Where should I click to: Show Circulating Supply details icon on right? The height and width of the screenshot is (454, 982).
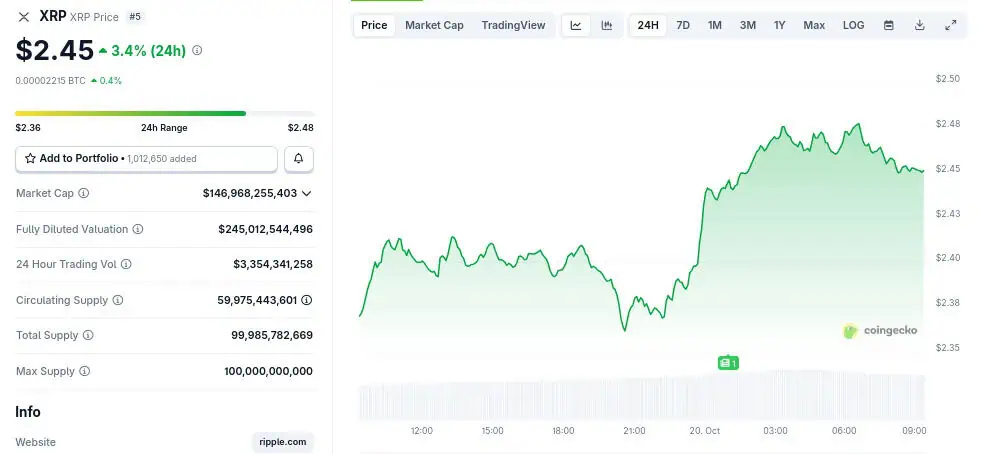[x=307, y=300]
